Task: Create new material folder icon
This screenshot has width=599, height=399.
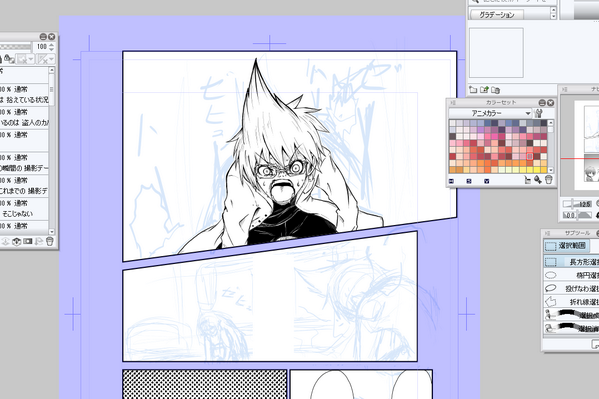Action: coord(473,90)
